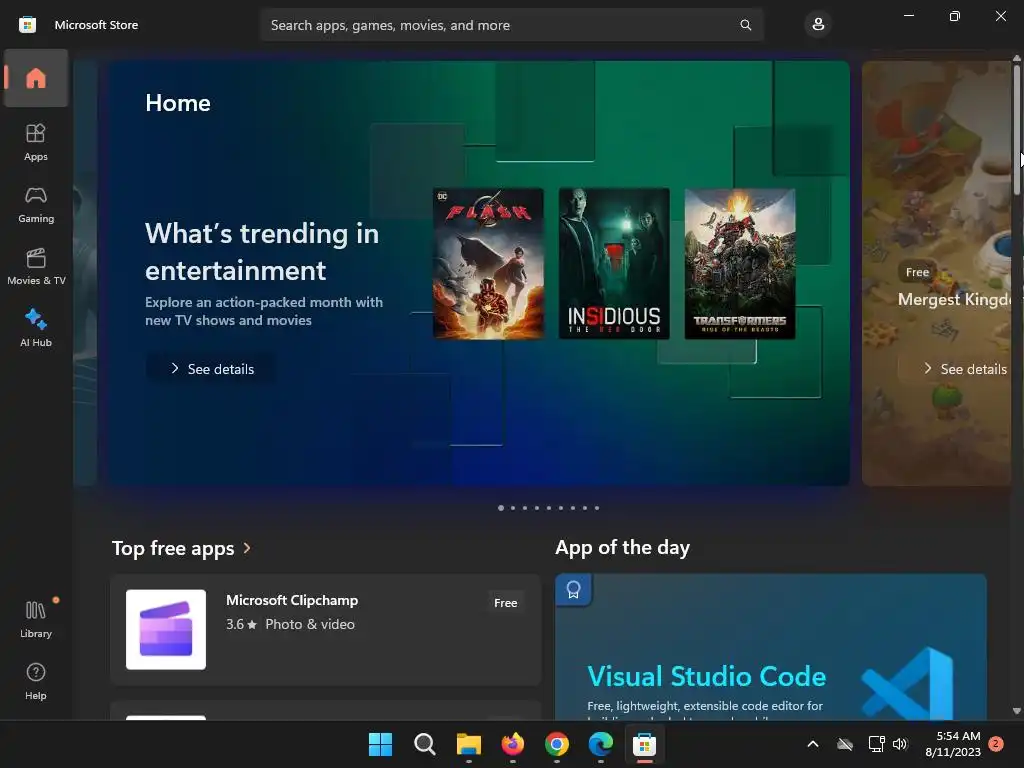The image size is (1024, 768).
Task: Open the Microsoft Clipchamp app icon
Action: (x=166, y=630)
